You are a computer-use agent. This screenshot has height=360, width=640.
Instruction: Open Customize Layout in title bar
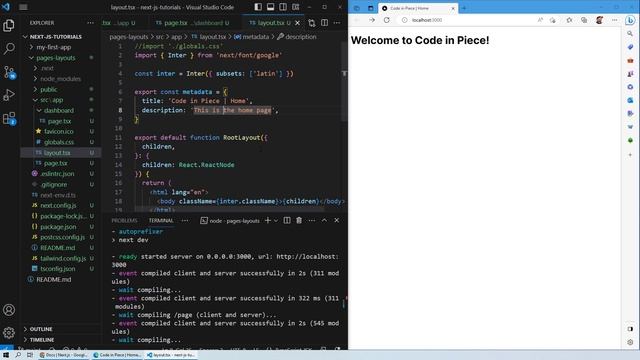[296, 7]
